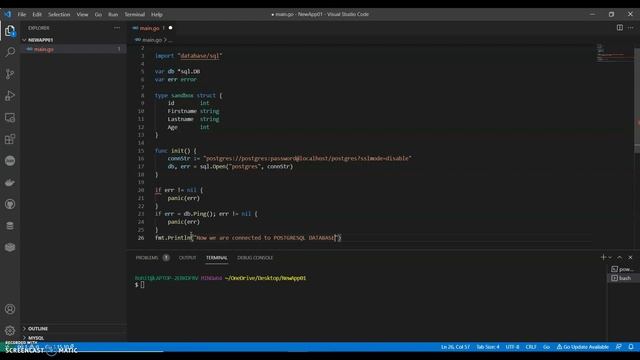This screenshot has width=640, height=360.
Task: Open the Explorer view in activity bar
Action: pyautogui.click(x=10, y=31)
